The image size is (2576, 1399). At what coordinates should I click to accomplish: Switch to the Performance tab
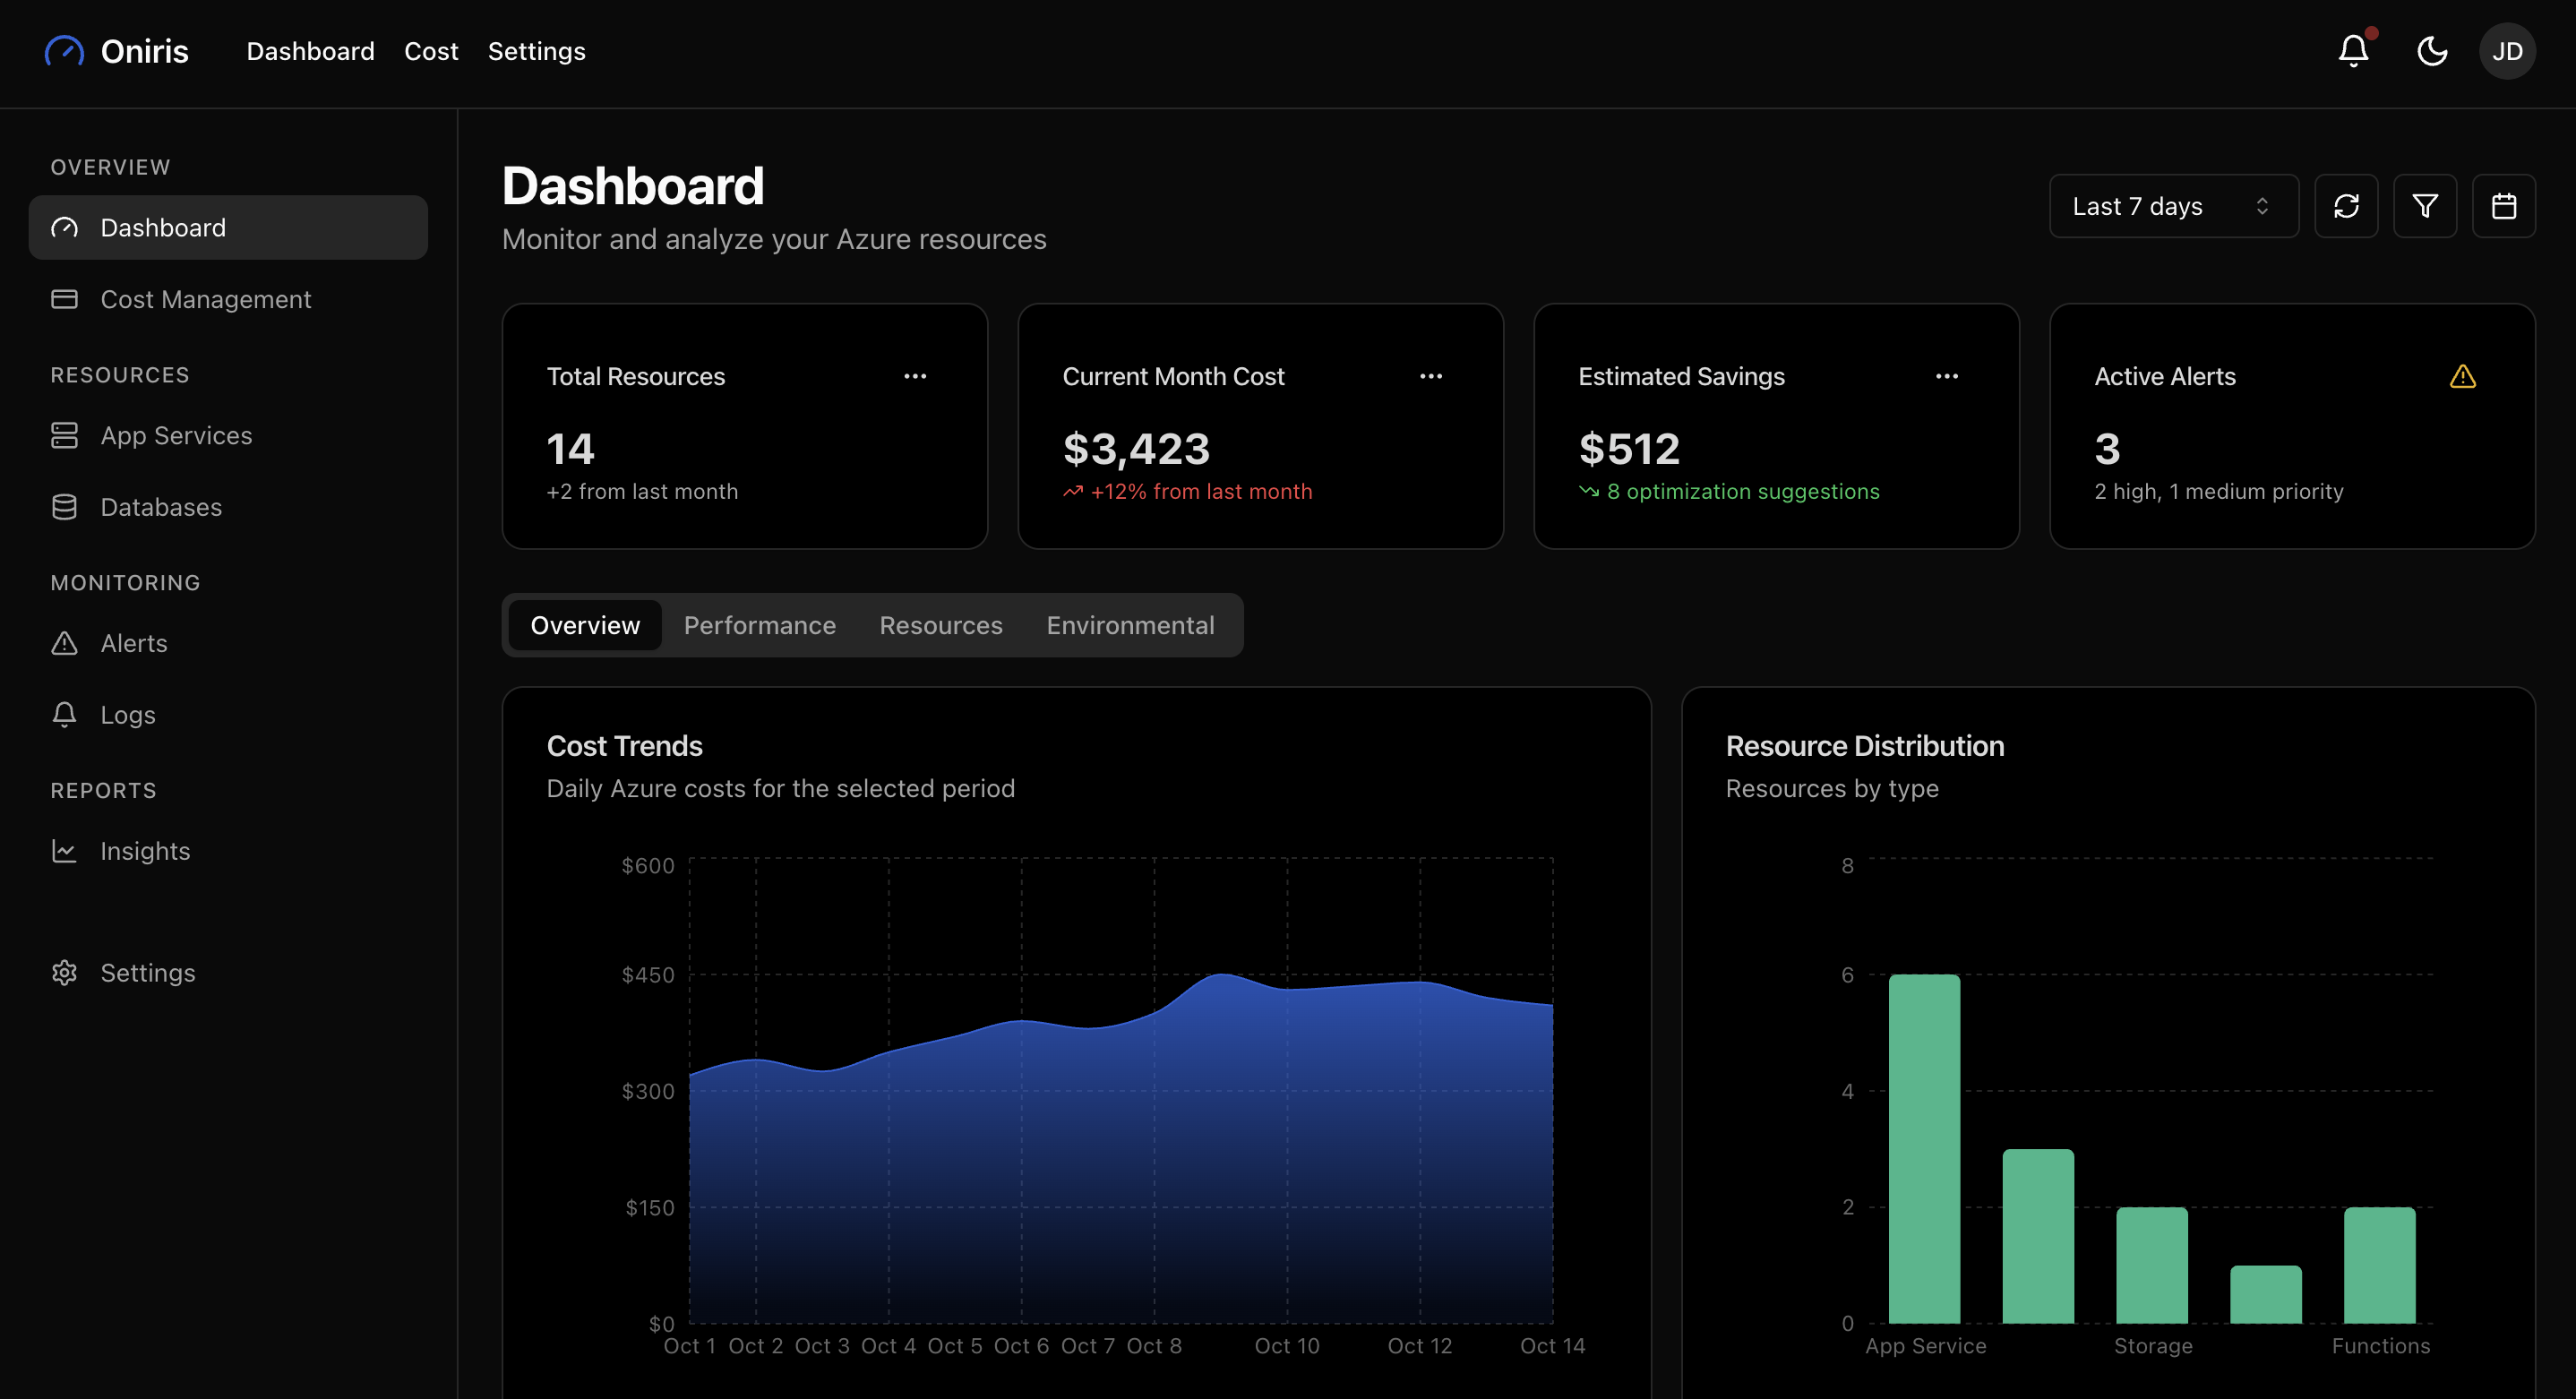pyautogui.click(x=759, y=625)
